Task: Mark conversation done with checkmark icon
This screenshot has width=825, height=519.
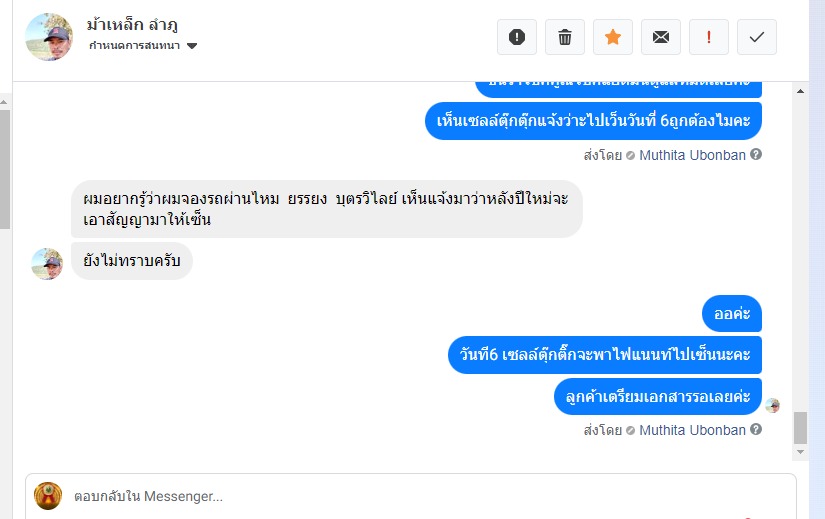Action: [757, 37]
